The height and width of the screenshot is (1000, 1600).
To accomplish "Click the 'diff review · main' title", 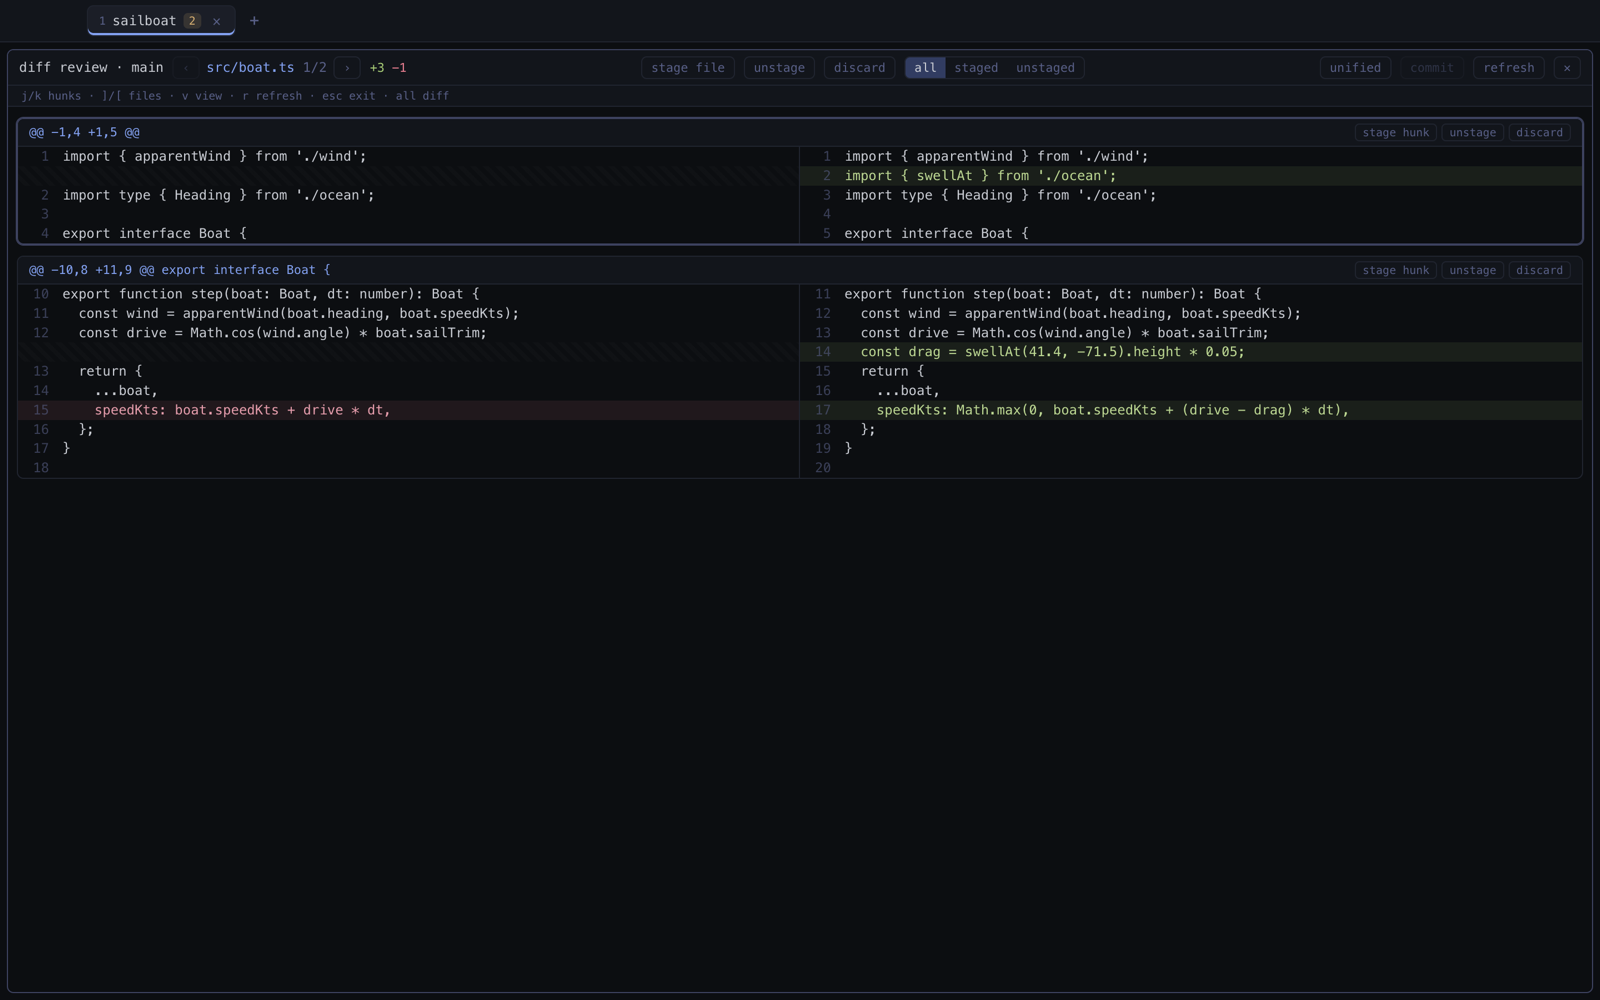I will click(91, 68).
